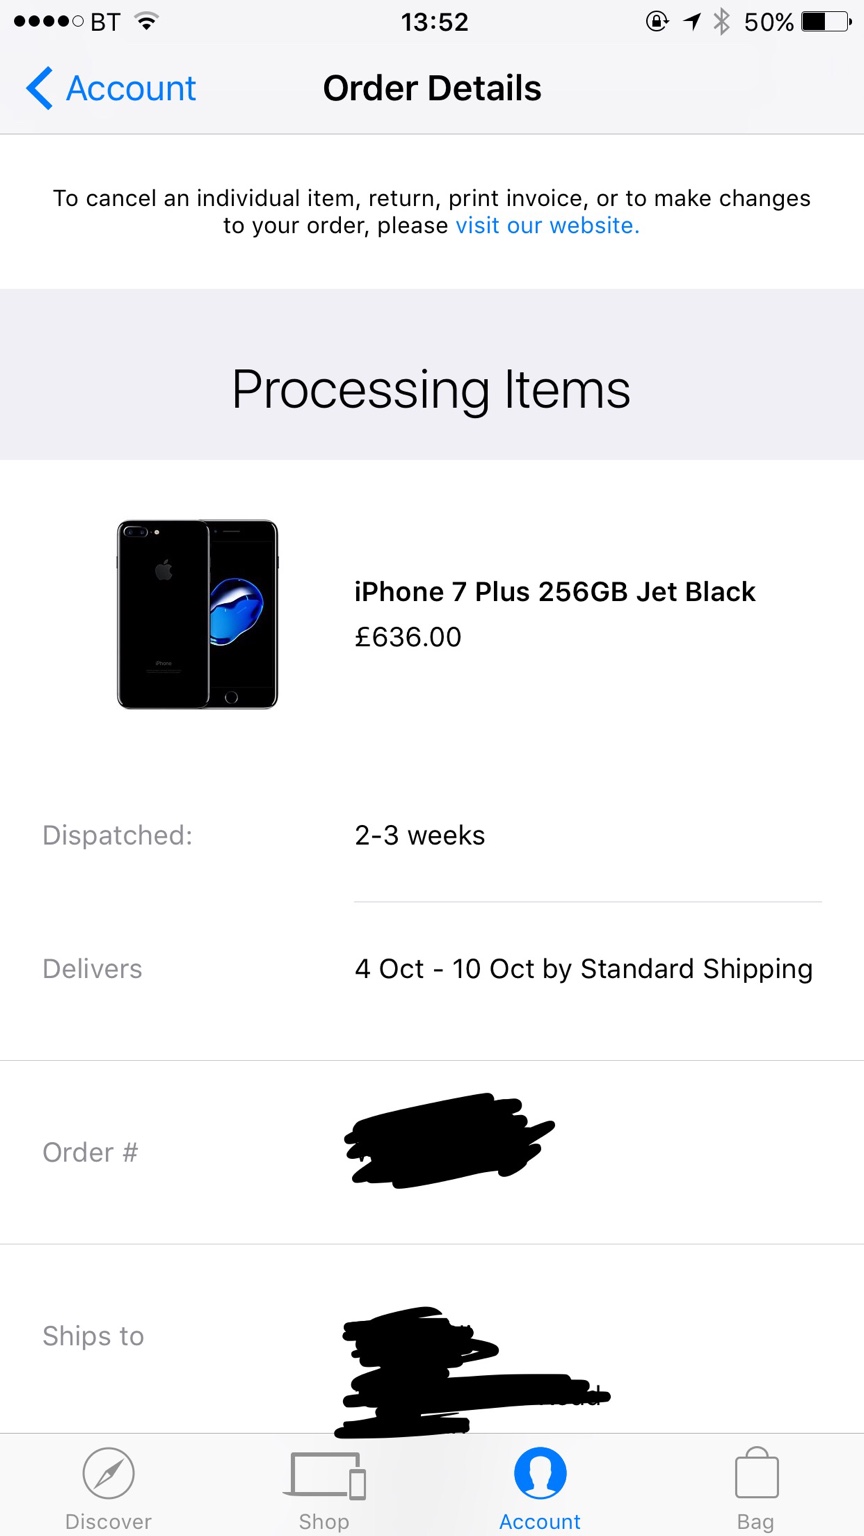Tap the Account person icon
Viewport: 864px width, 1536px height.
[x=540, y=1474]
